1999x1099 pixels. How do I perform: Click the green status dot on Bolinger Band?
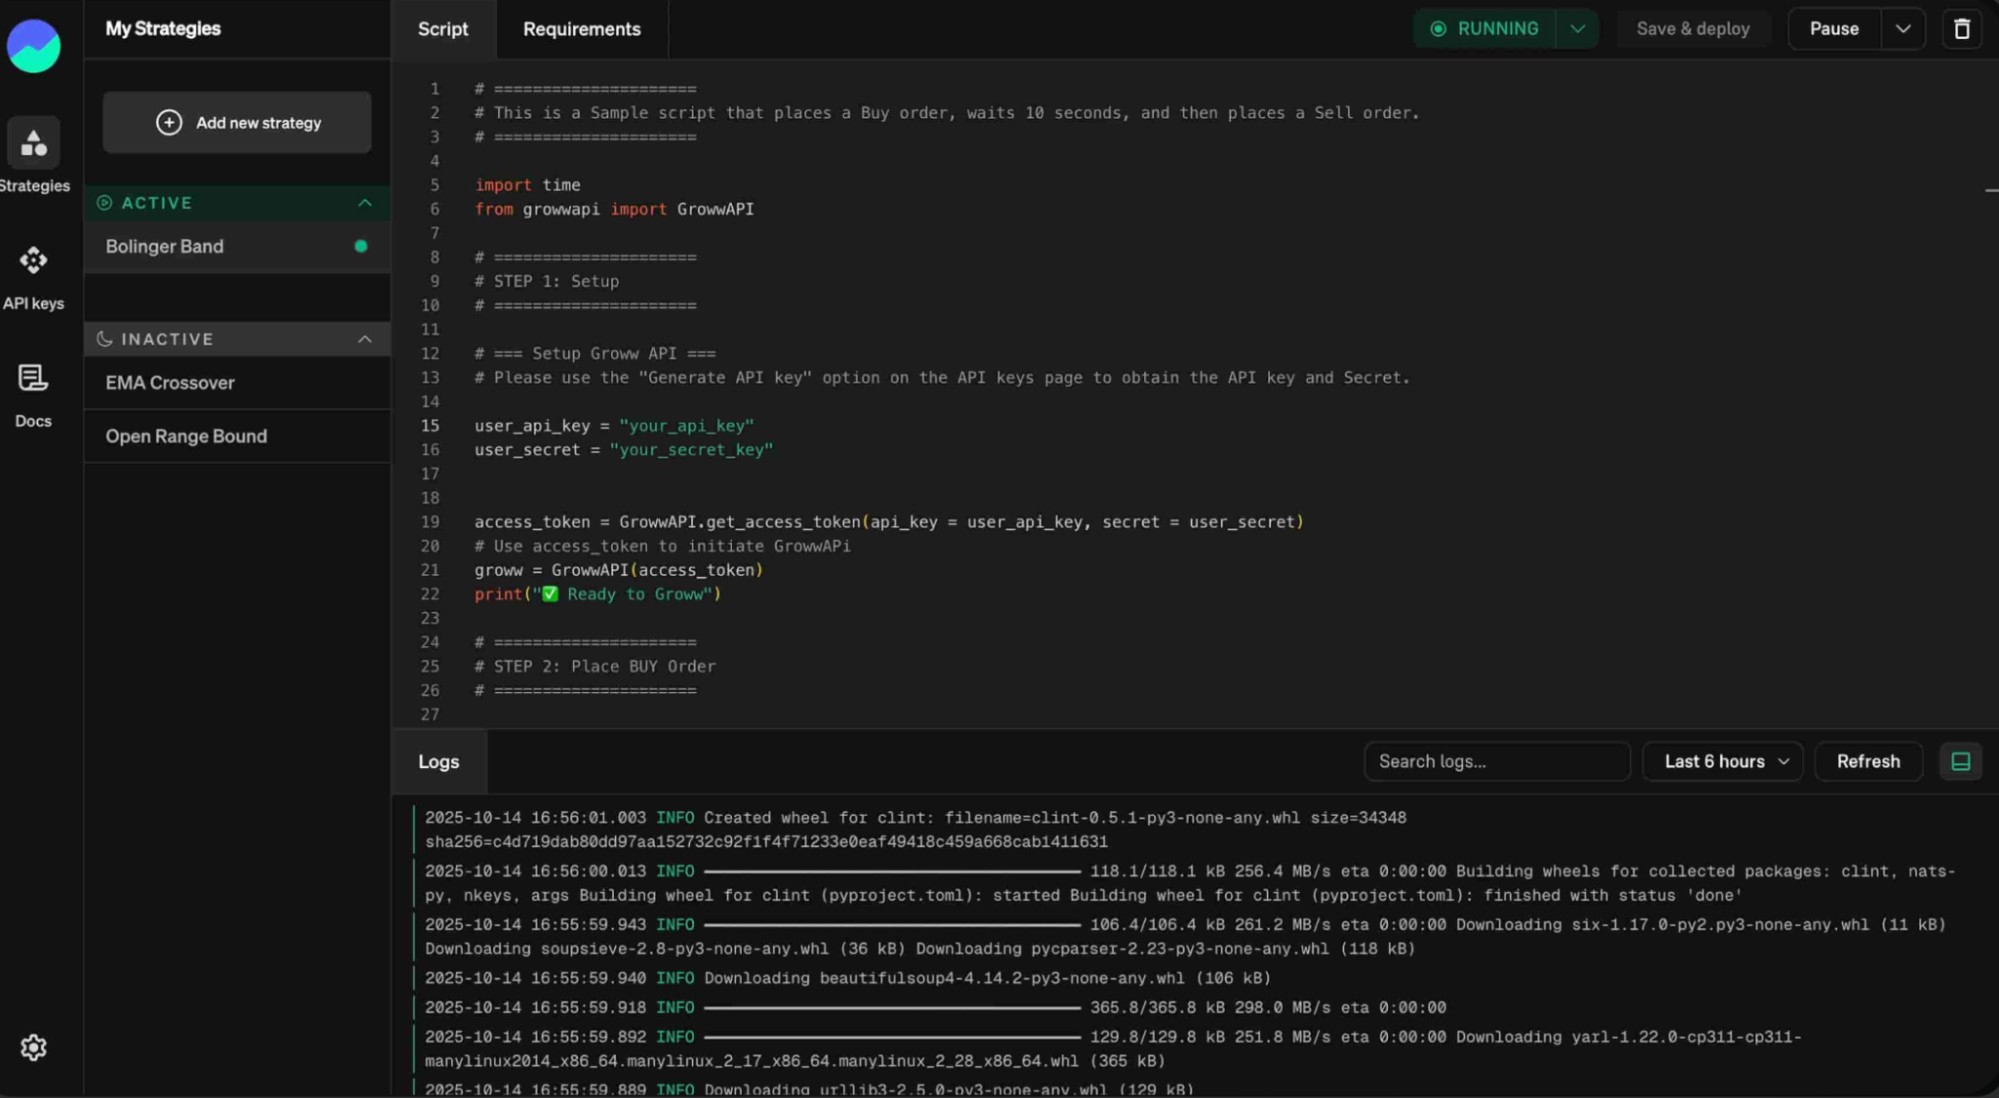point(361,246)
